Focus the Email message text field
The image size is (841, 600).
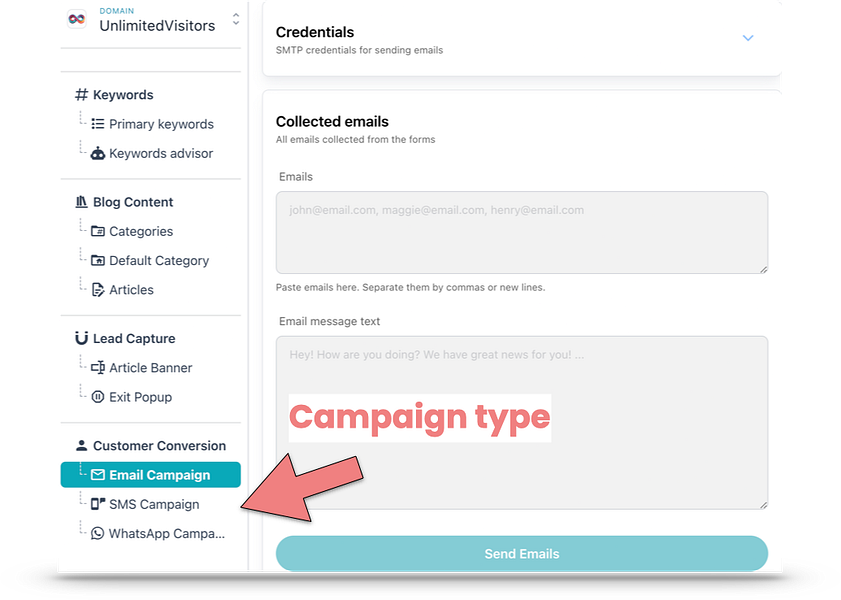click(x=521, y=422)
